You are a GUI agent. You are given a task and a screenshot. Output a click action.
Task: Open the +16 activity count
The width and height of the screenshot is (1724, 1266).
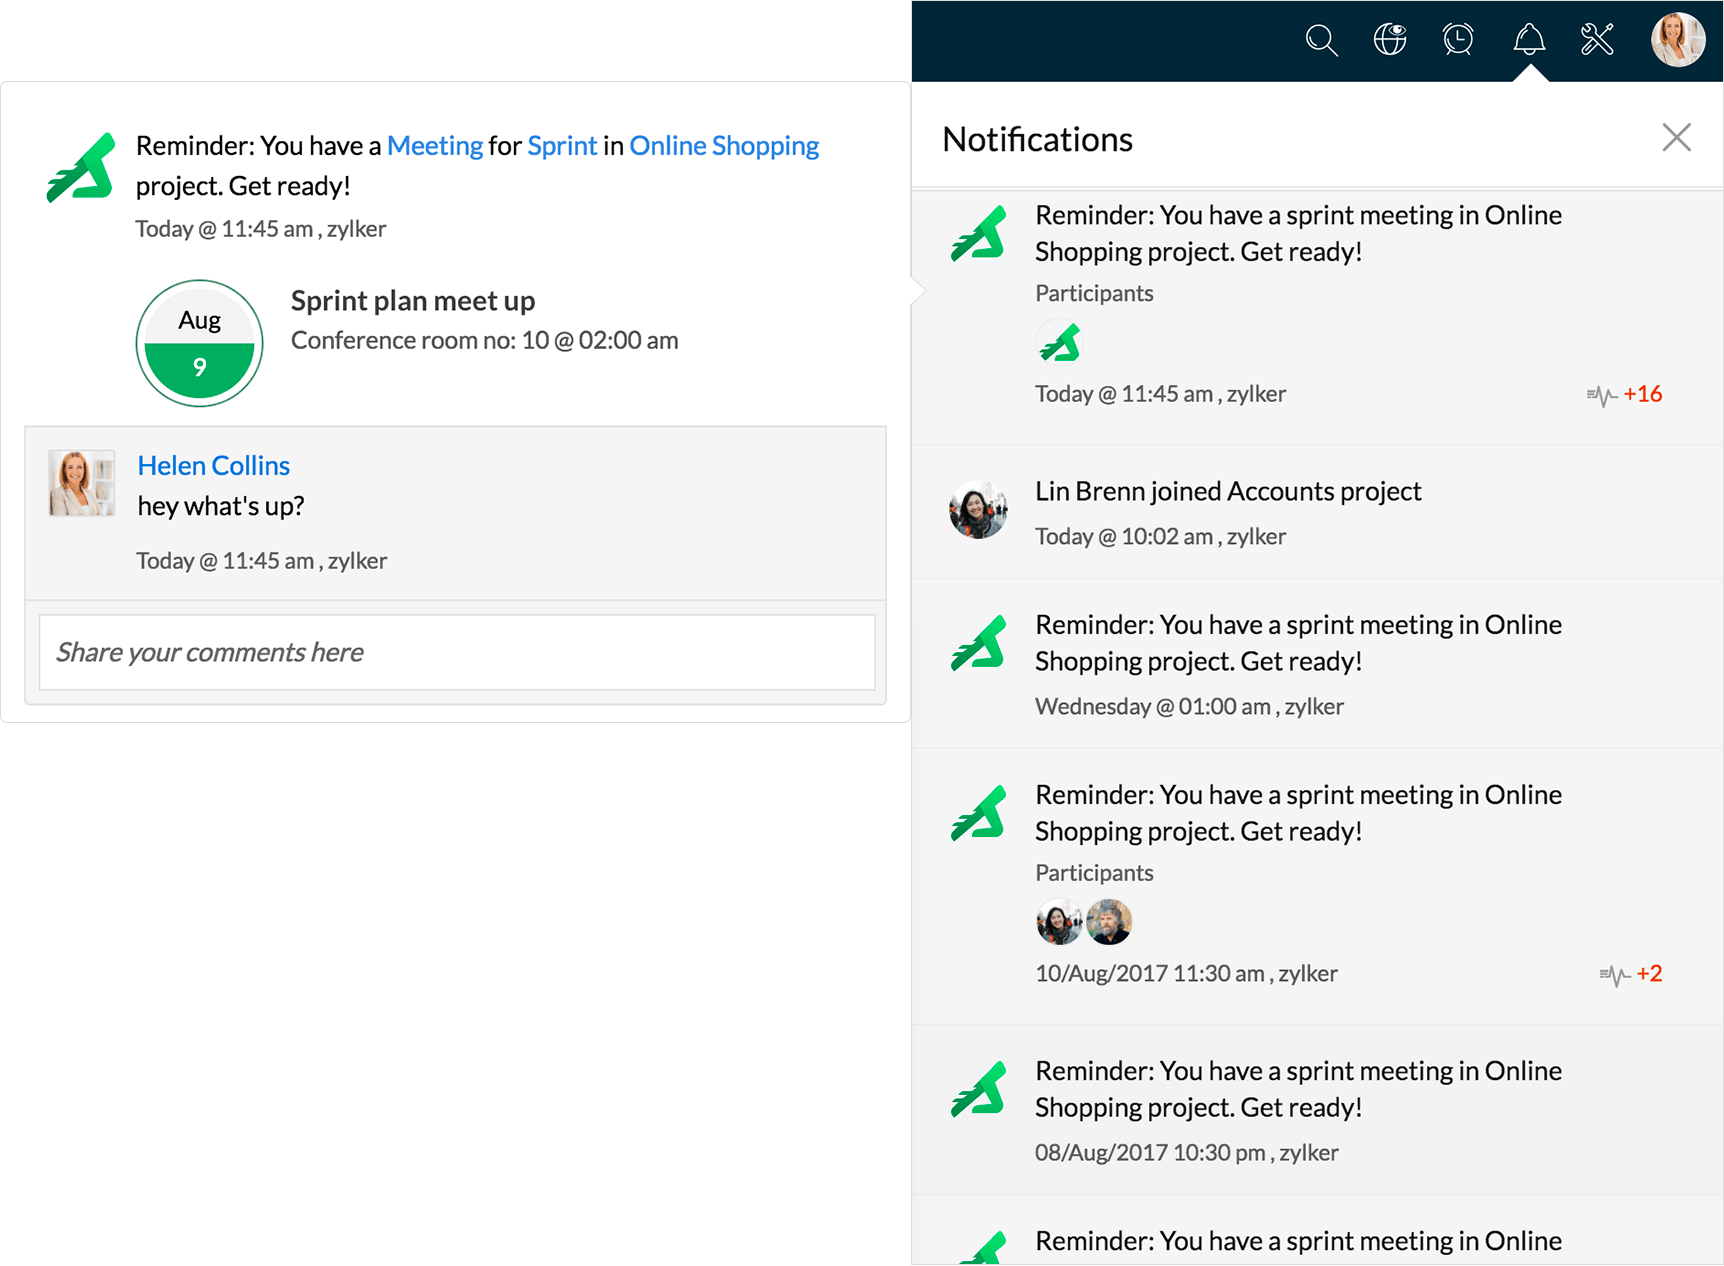[1643, 394]
